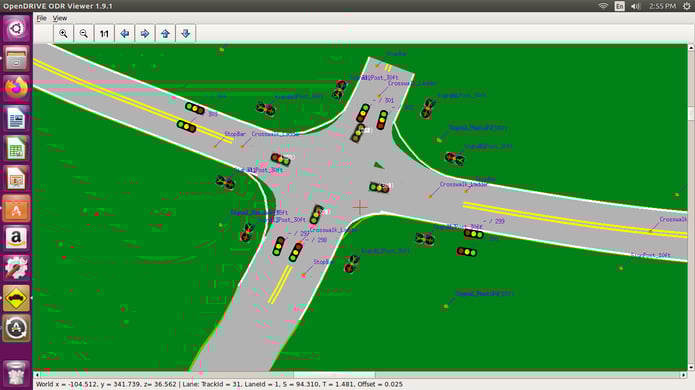Screen dimensions: 695x390
Task: Open system settings gear in top bar
Action: [687, 6]
